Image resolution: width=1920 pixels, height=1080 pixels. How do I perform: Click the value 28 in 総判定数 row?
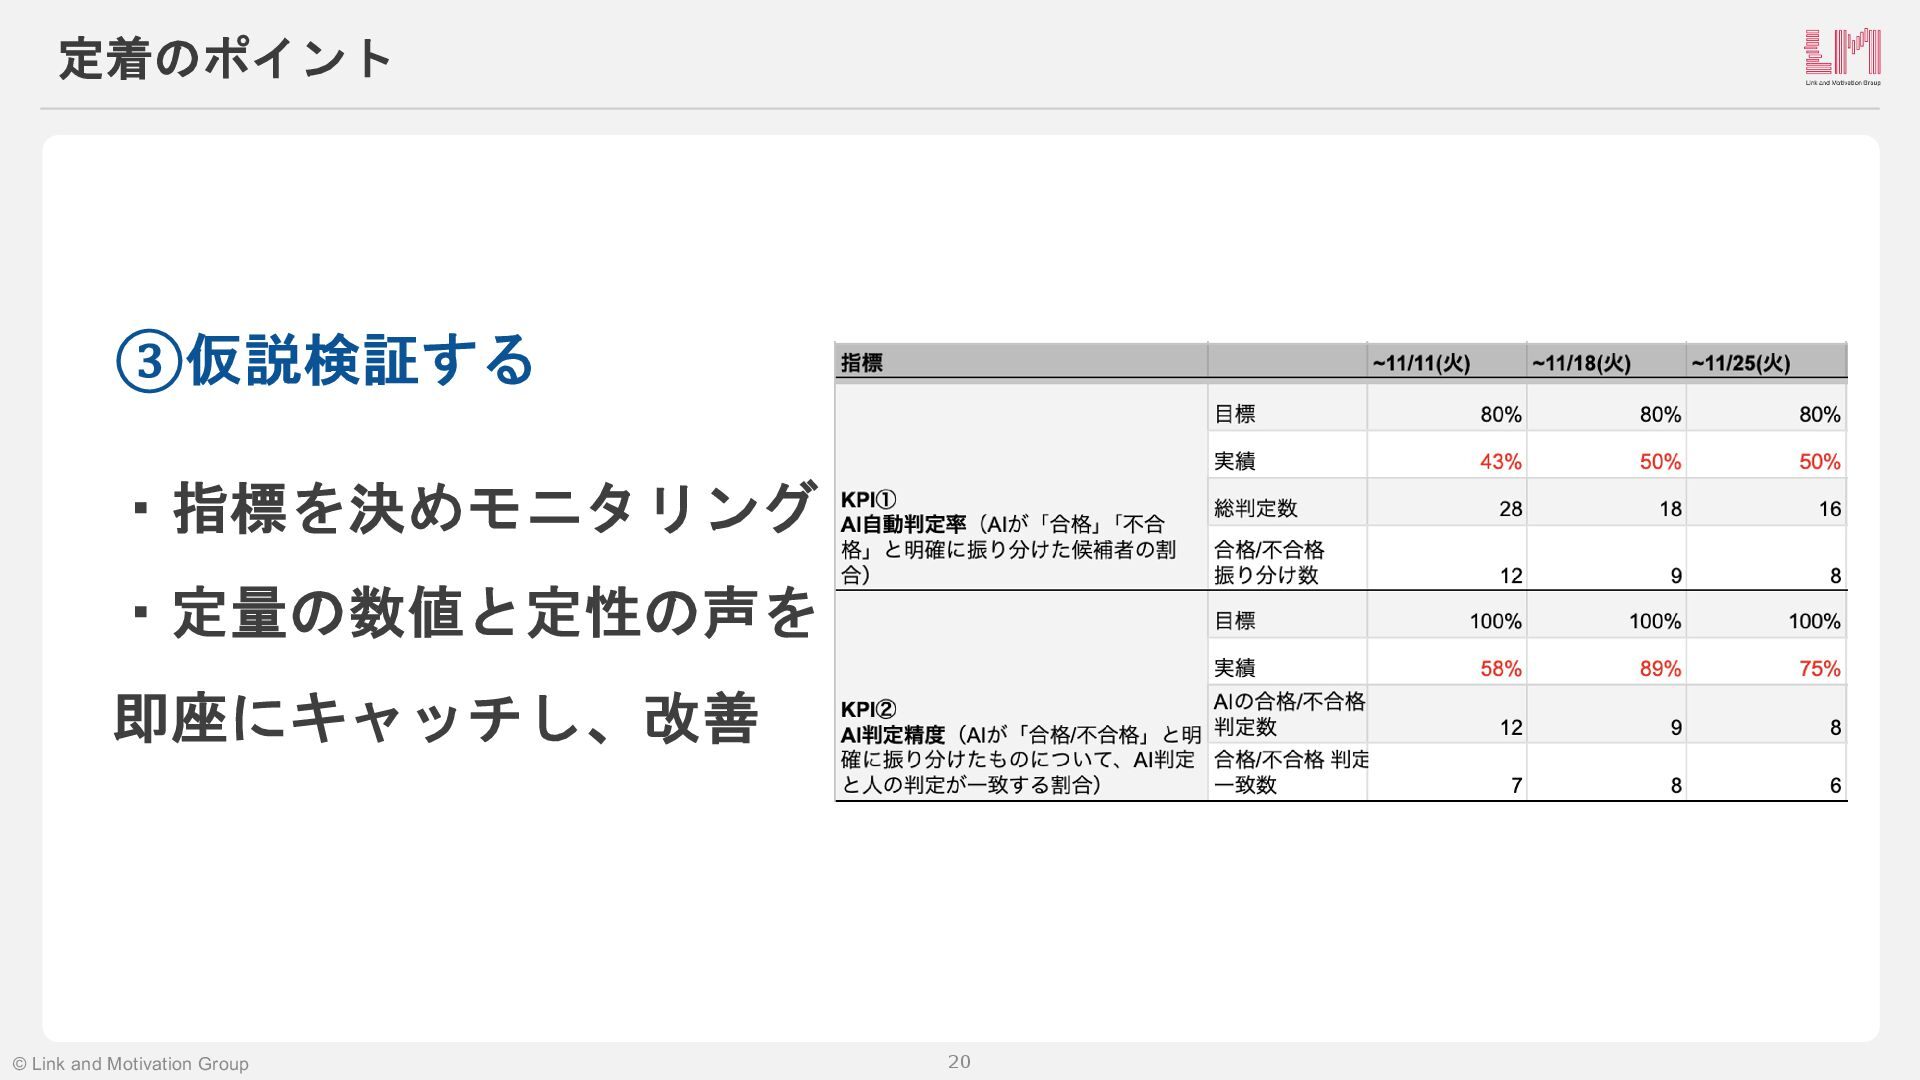1510,509
